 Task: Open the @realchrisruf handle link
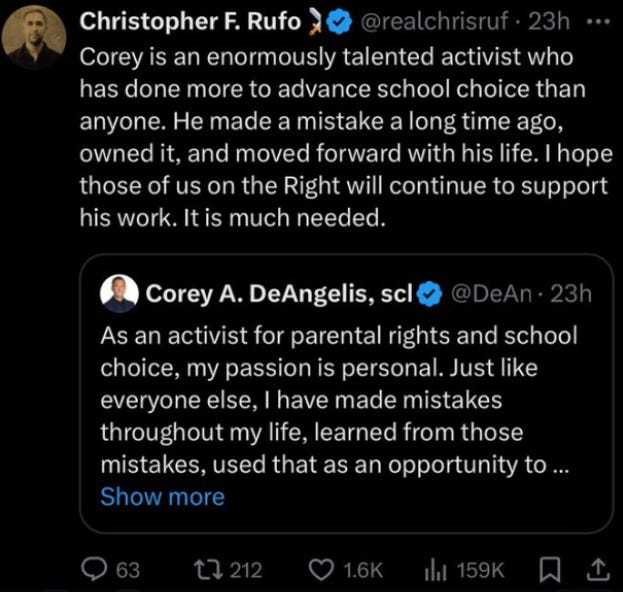pyautogui.click(x=434, y=21)
